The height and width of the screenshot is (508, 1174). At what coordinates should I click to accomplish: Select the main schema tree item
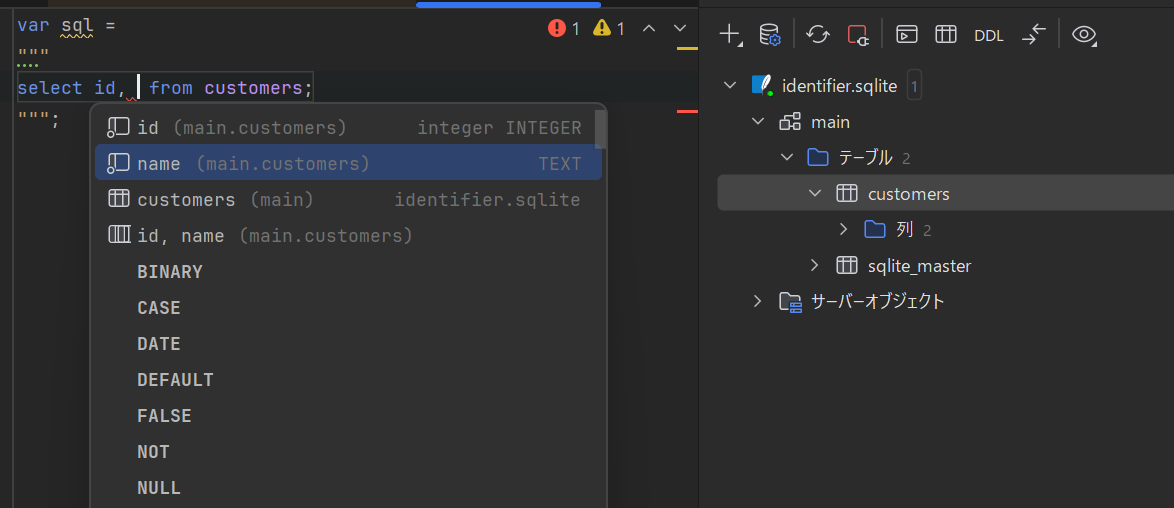click(830, 122)
